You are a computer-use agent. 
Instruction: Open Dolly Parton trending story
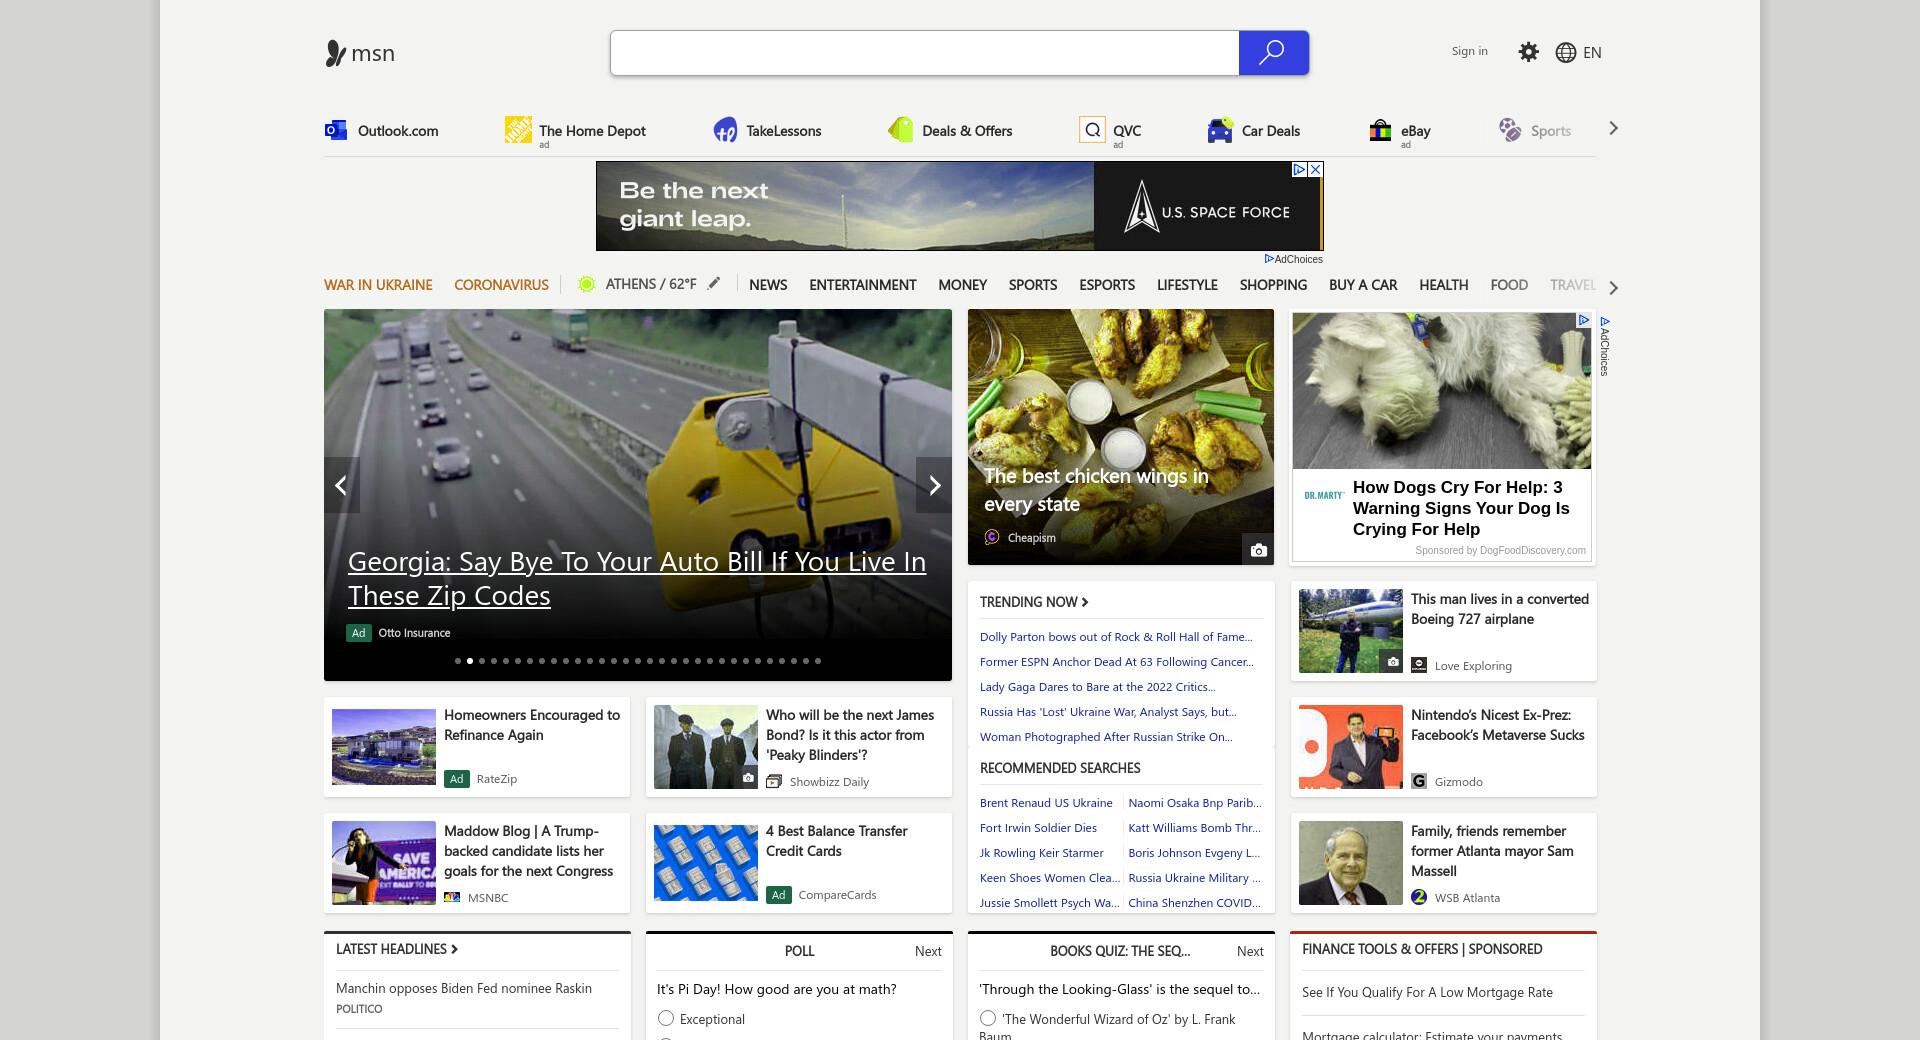(x=1116, y=637)
